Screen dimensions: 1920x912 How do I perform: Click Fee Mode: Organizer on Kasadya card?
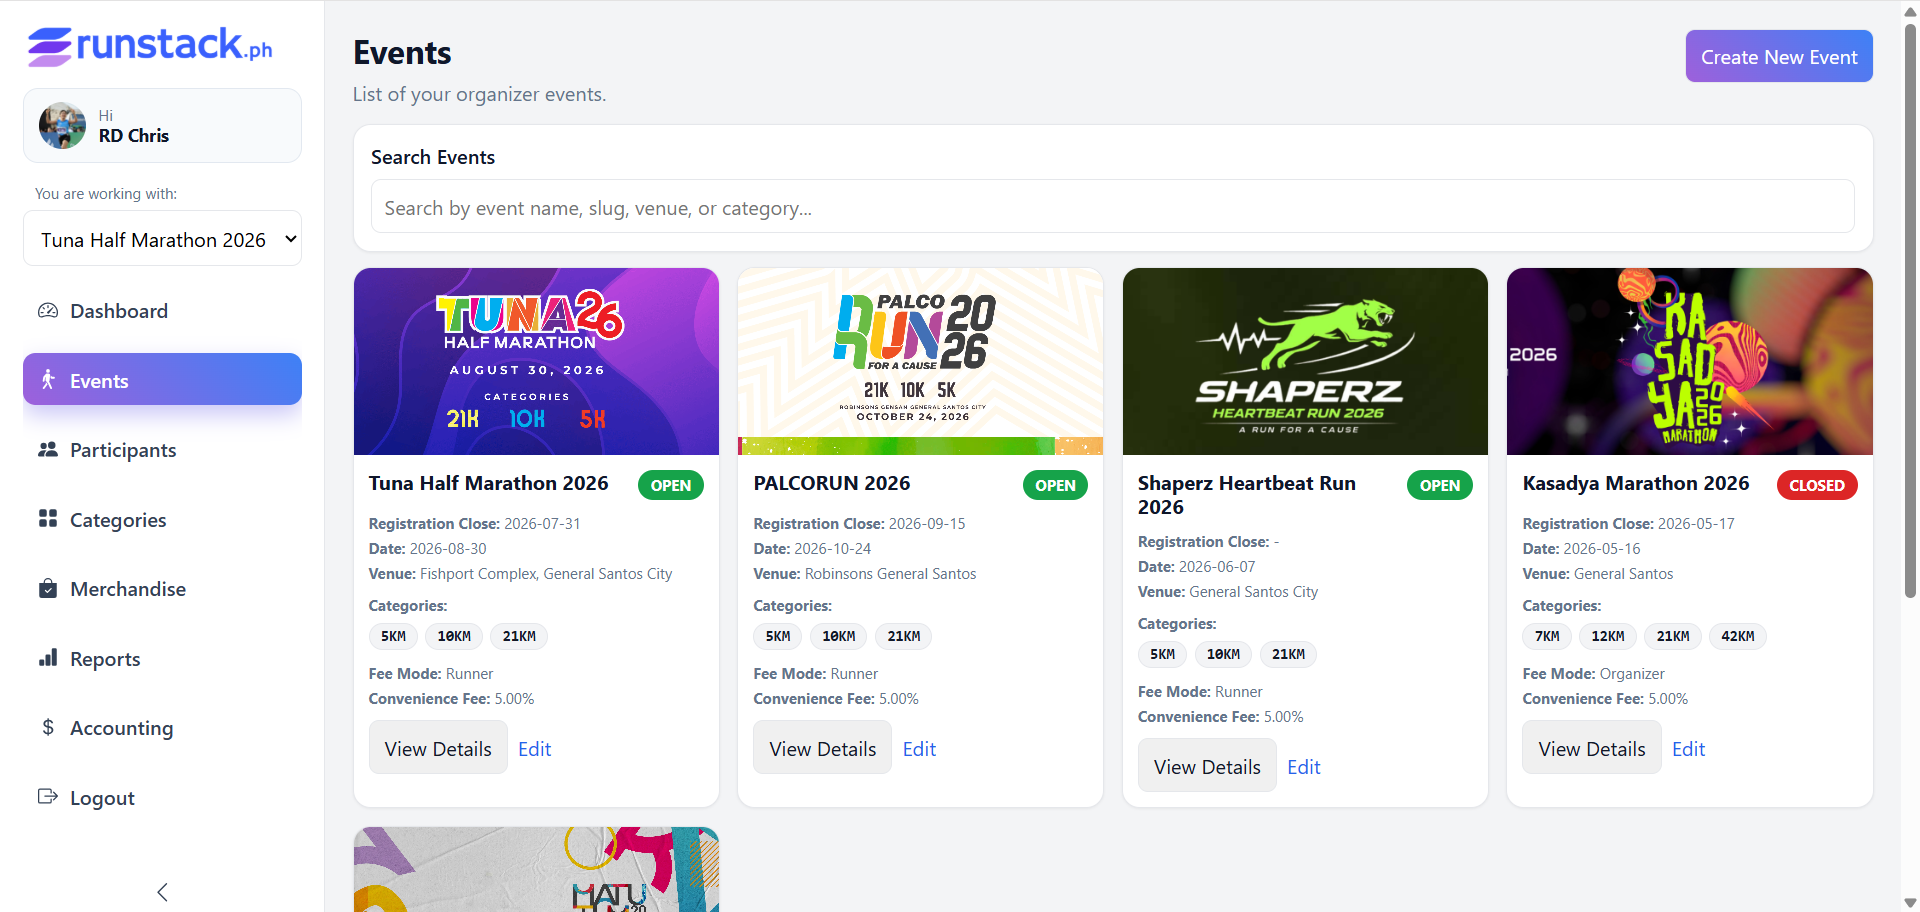tap(1593, 674)
